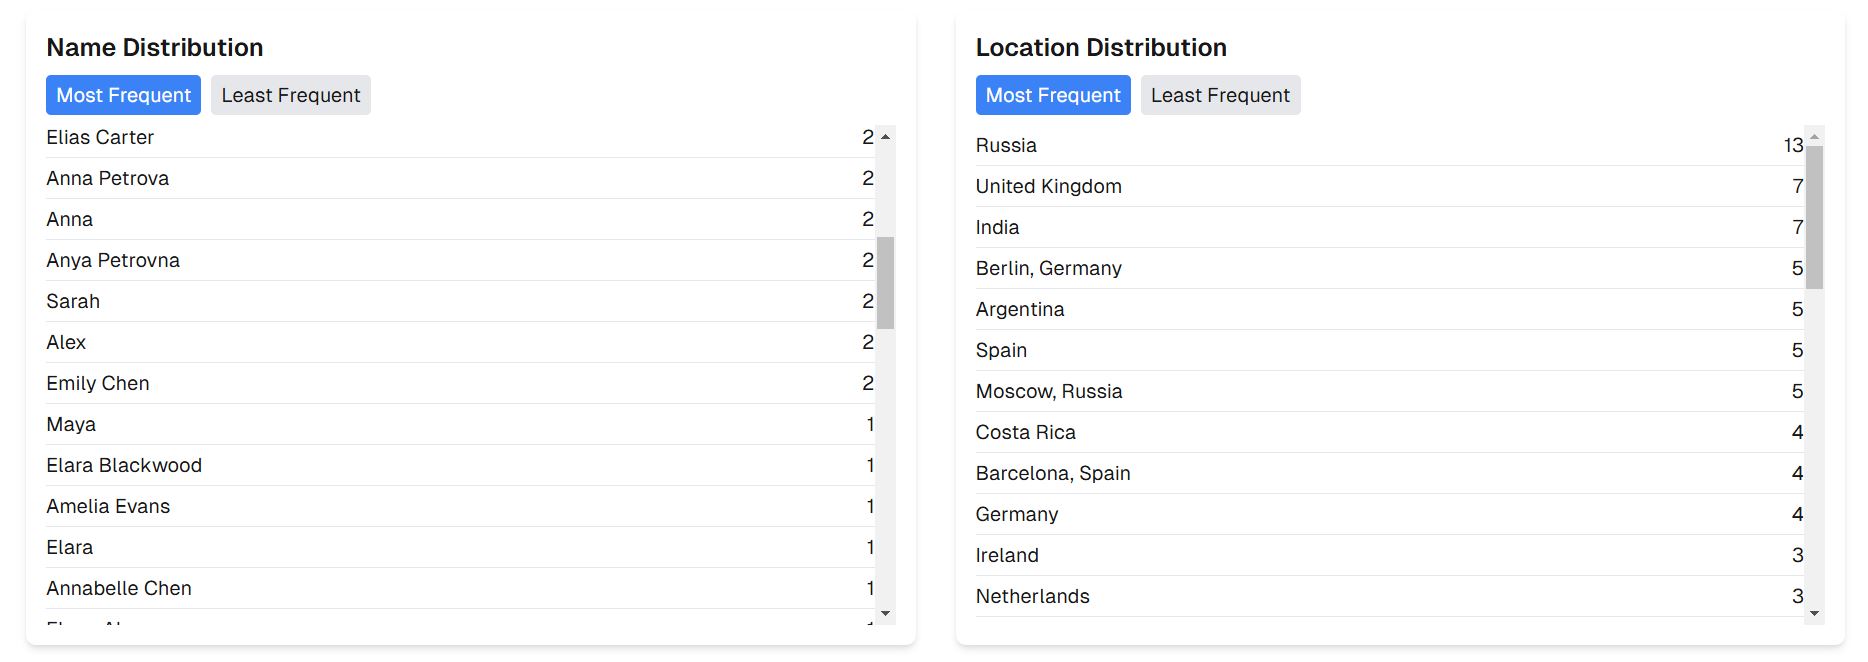Select Most Frequent in Location Distribution
Image resolution: width=1868 pixels, height=662 pixels.
(x=1052, y=95)
